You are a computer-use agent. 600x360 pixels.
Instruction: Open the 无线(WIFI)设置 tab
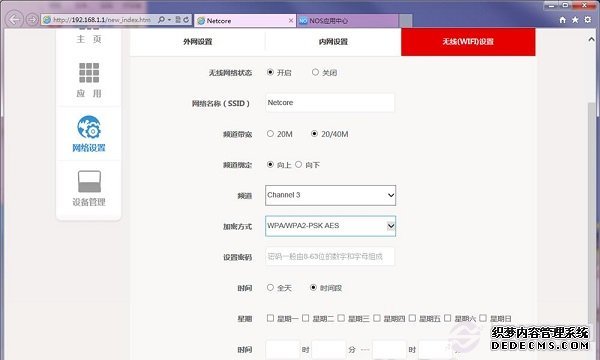[x=468, y=42]
